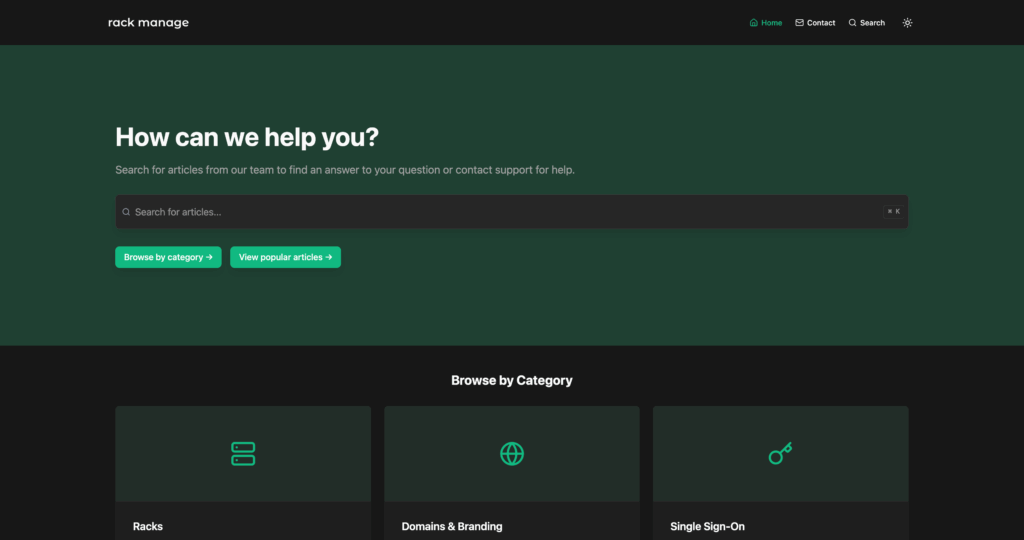Click the ⌘K shortcut badge
Viewport: 1024px width, 540px height.
tap(893, 212)
